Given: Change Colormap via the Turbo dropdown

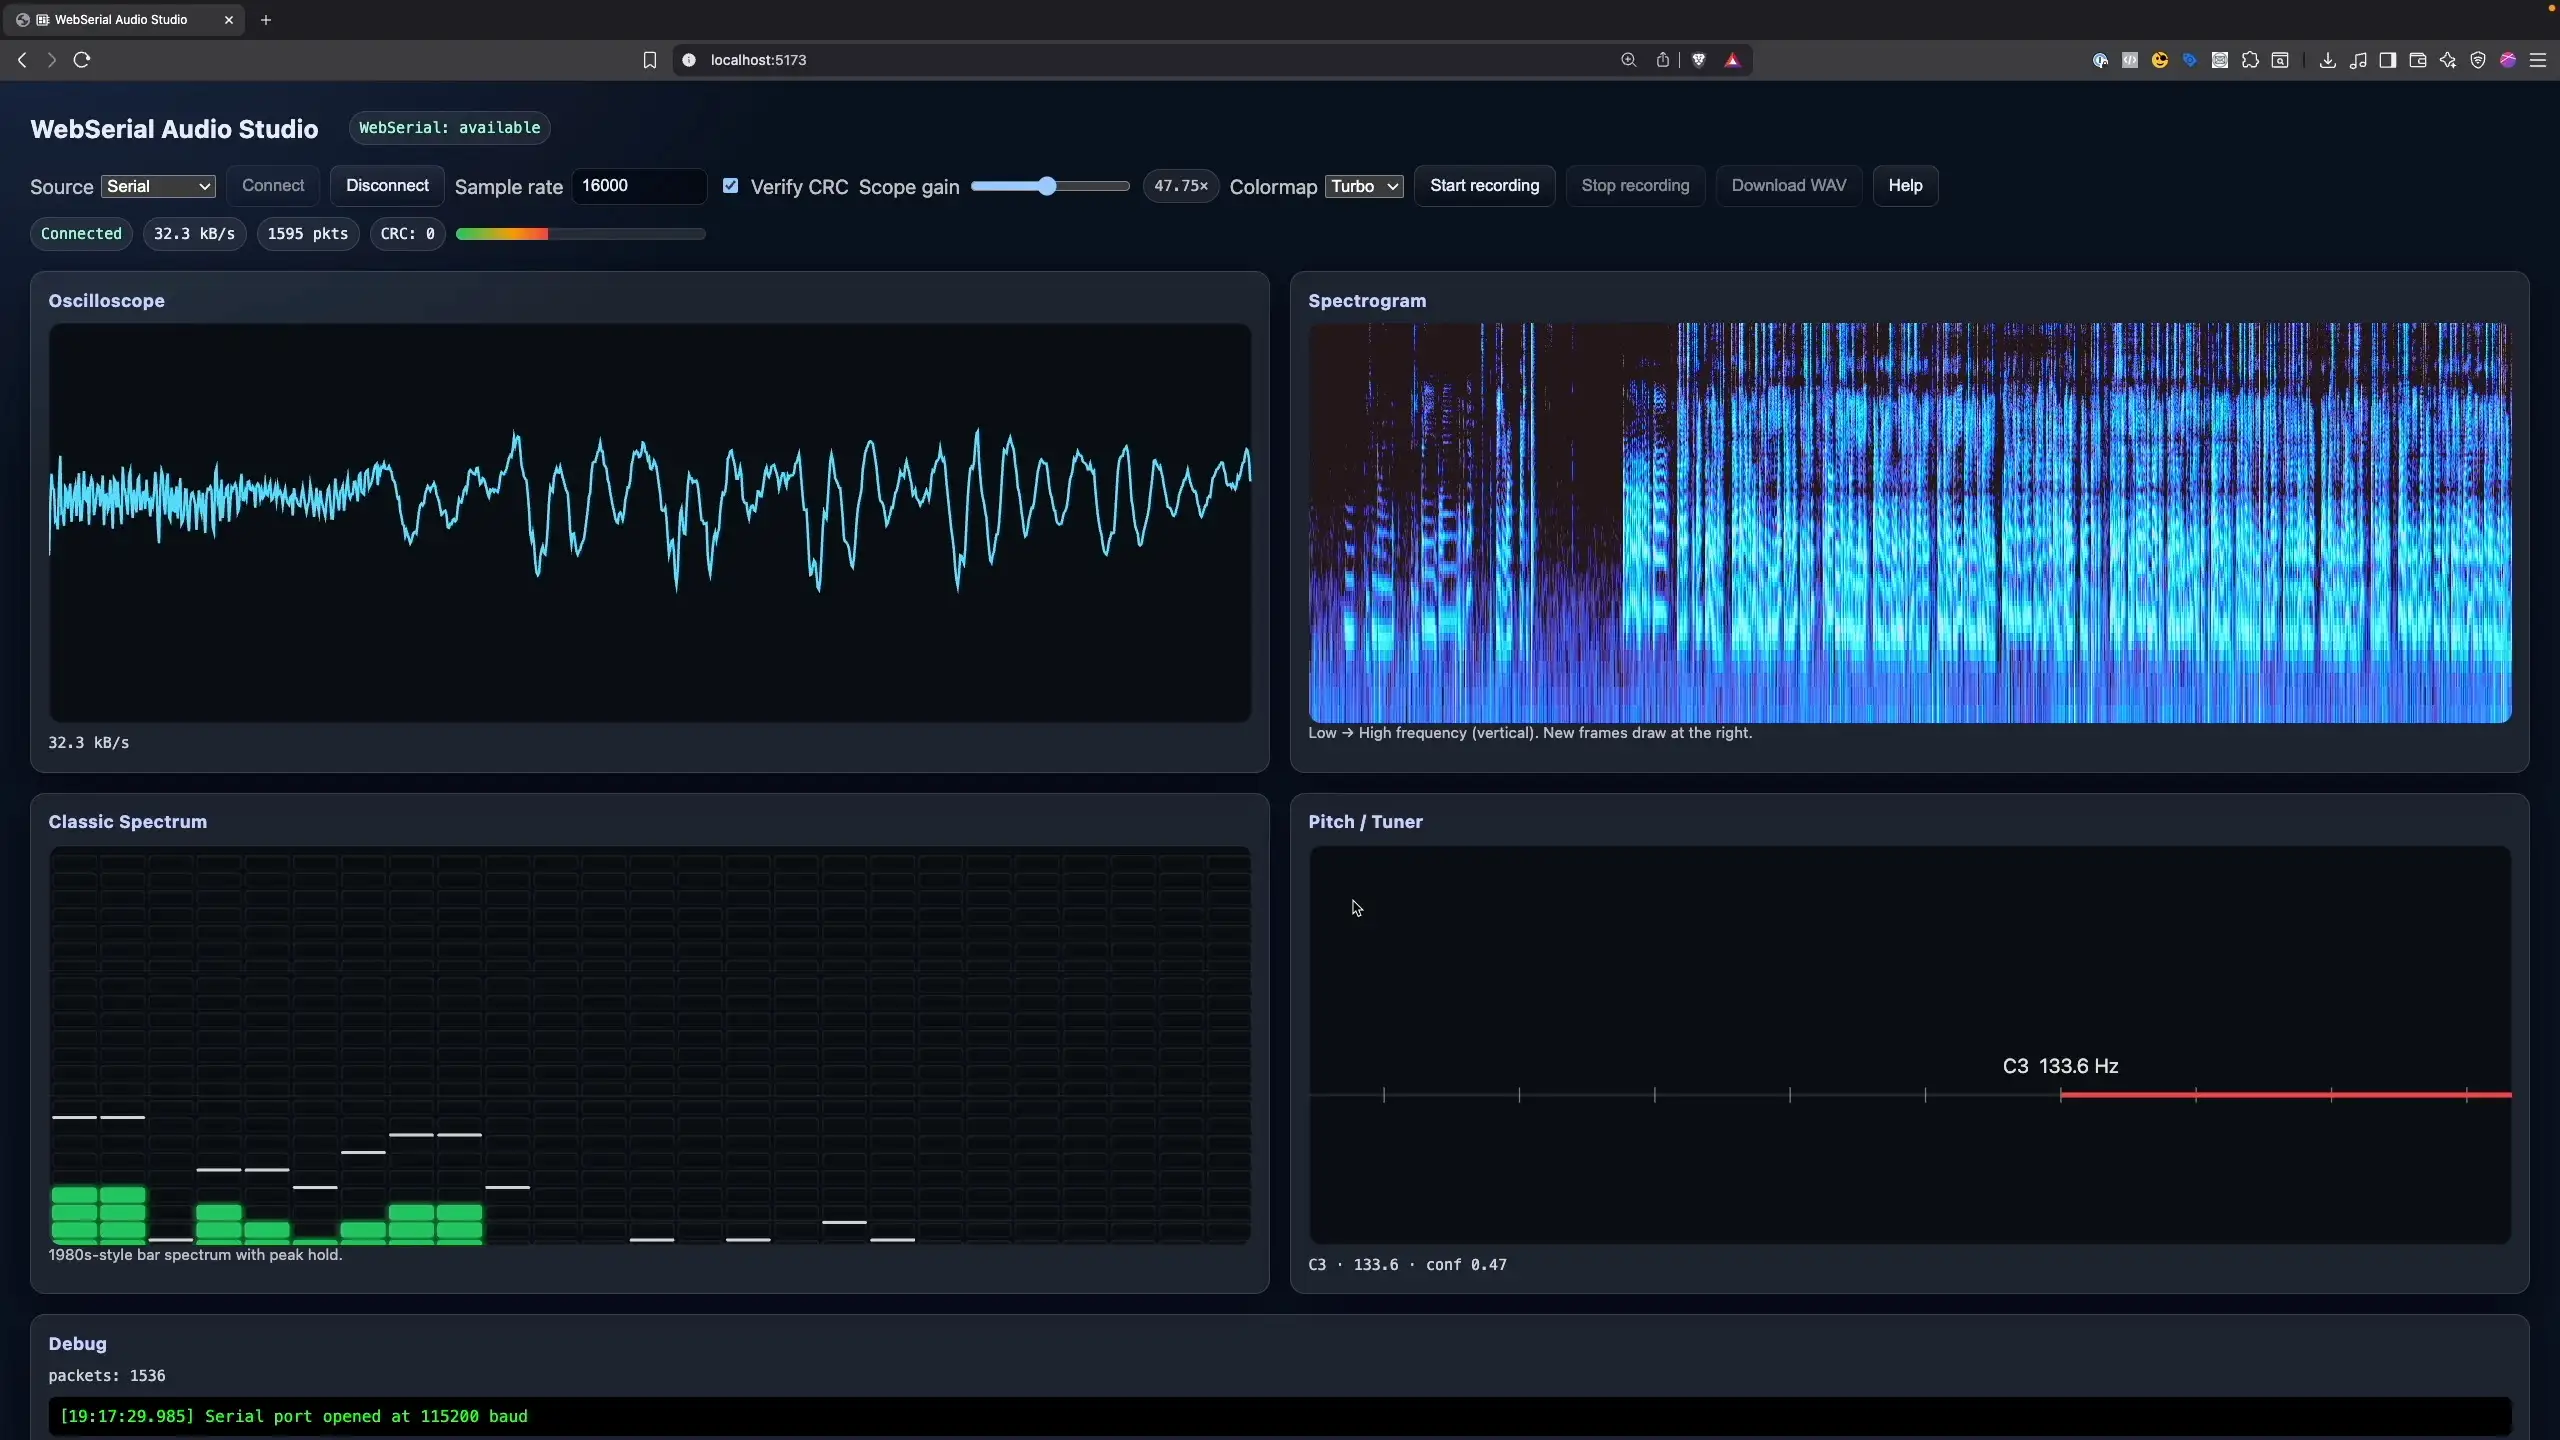Looking at the screenshot, I should pyautogui.click(x=1364, y=186).
